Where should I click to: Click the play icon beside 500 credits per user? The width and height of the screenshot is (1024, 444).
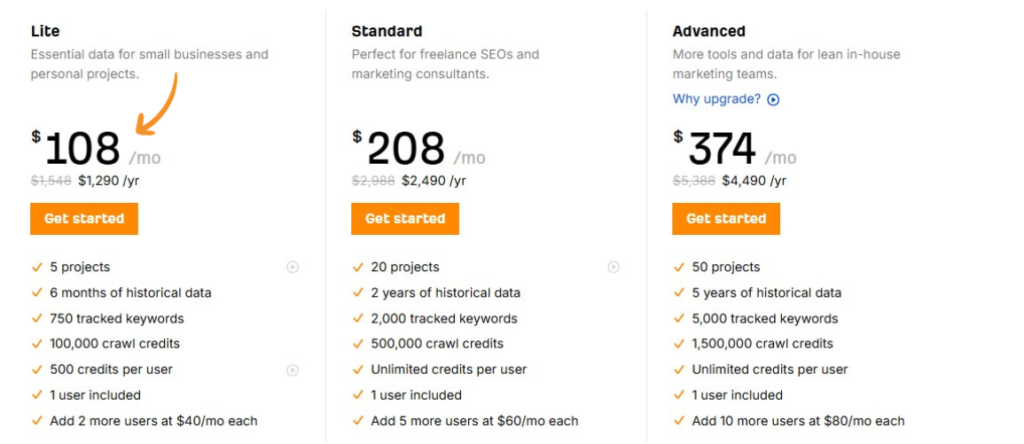[x=292, y=370]
